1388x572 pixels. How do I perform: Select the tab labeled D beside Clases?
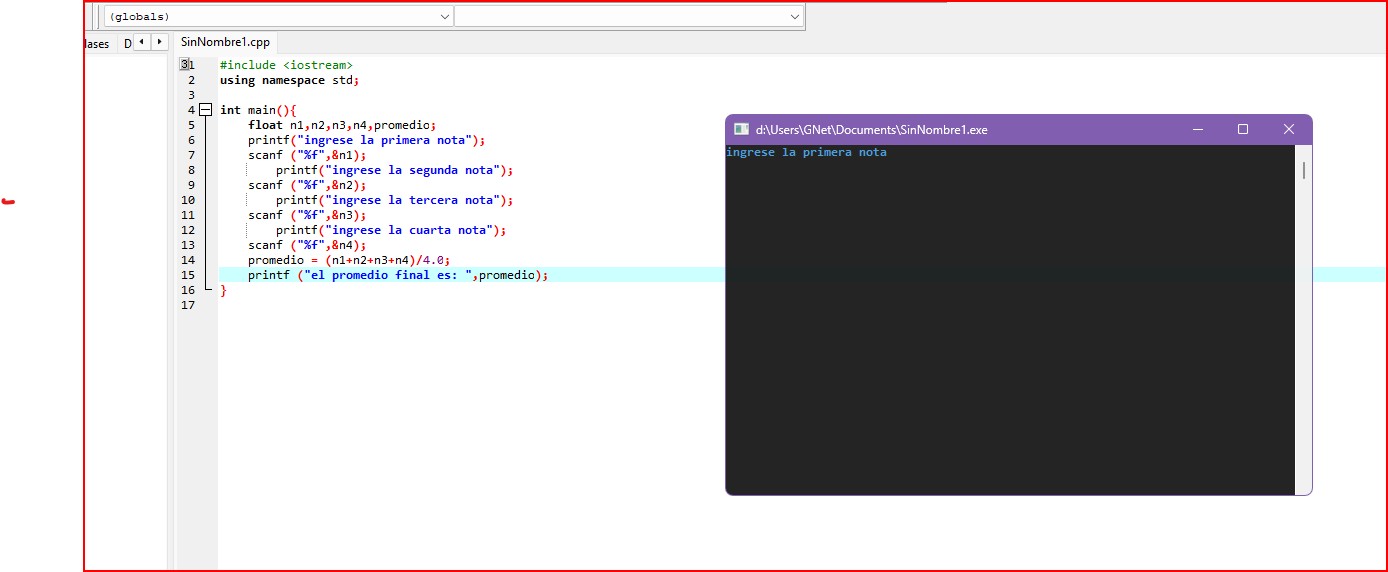point(127,44)
